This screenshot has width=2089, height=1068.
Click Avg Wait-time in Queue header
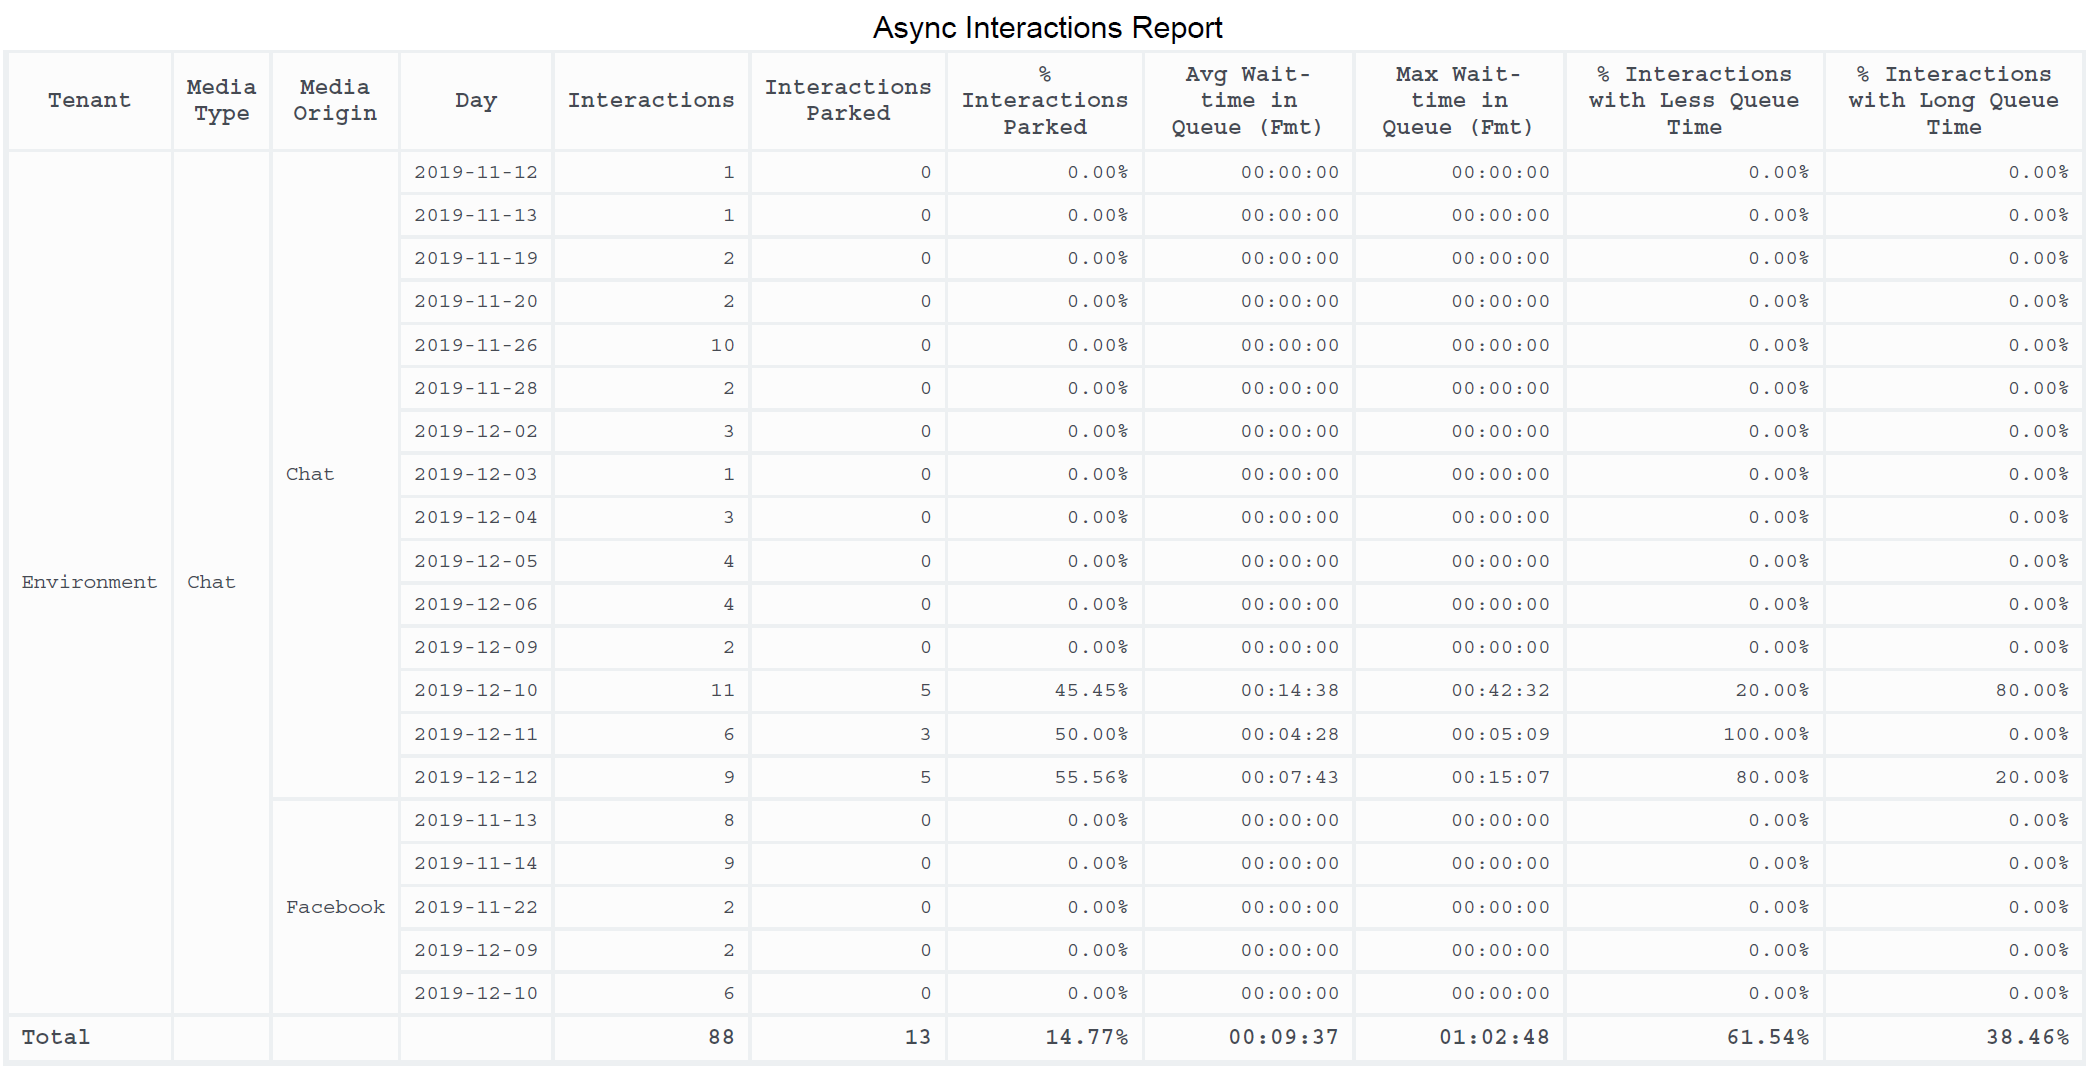click(1248, 101)
